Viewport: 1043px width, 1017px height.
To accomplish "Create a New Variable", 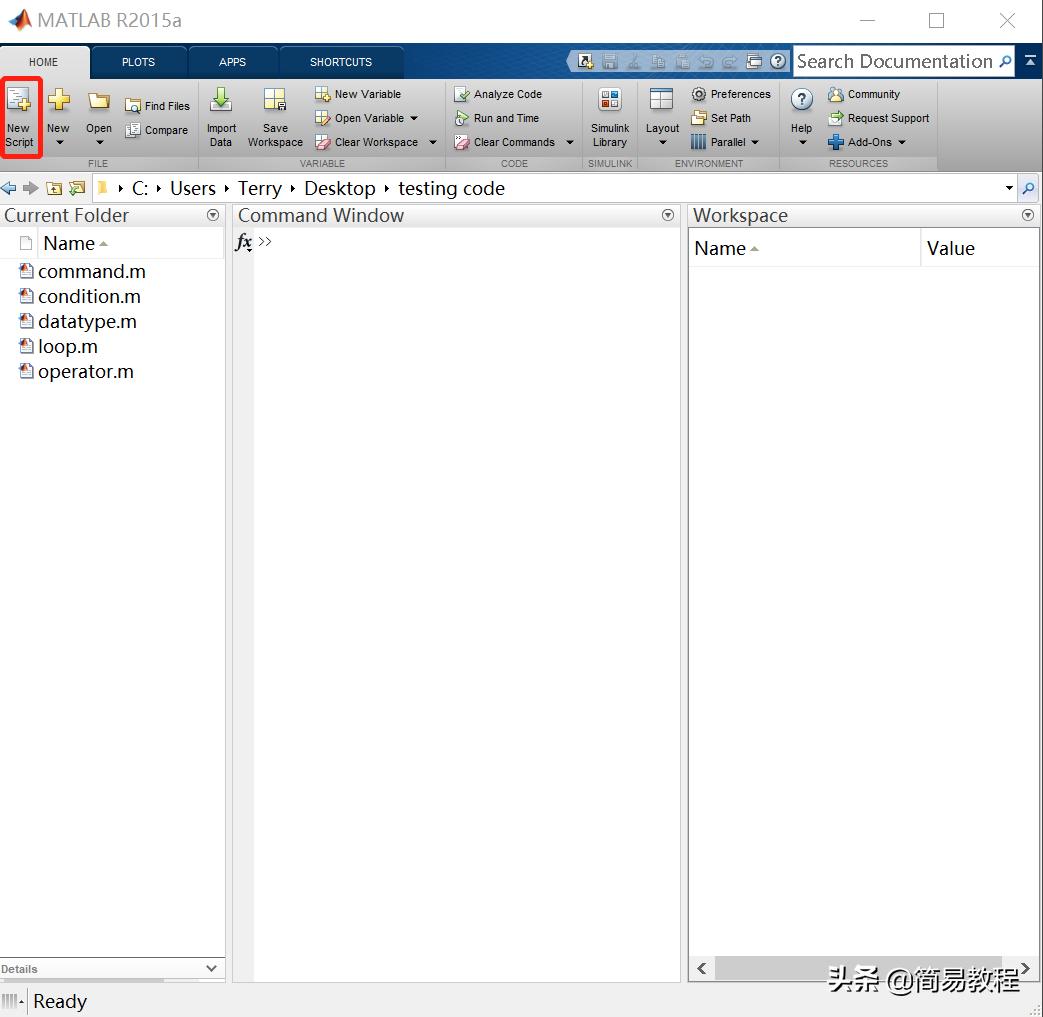I will [358, 94].
